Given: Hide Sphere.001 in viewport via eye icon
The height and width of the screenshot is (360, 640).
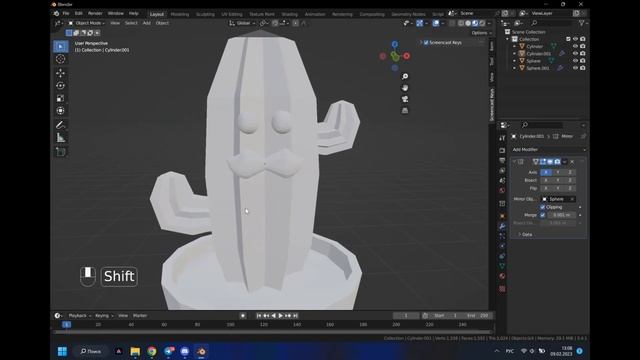Looking at the screenshot, I should pos(576,68).
